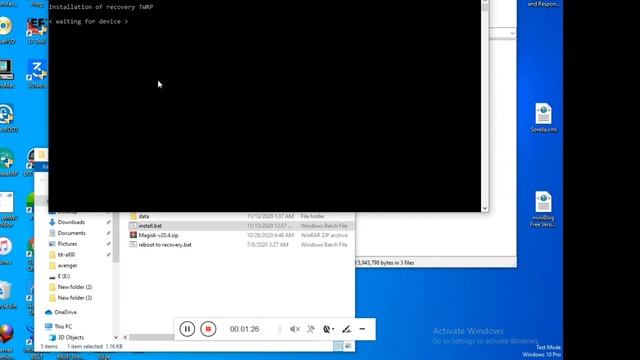Click the file list horizontal scroll-left arrow
This screenshot has height=360, width=640.
[x=125, y=338]
